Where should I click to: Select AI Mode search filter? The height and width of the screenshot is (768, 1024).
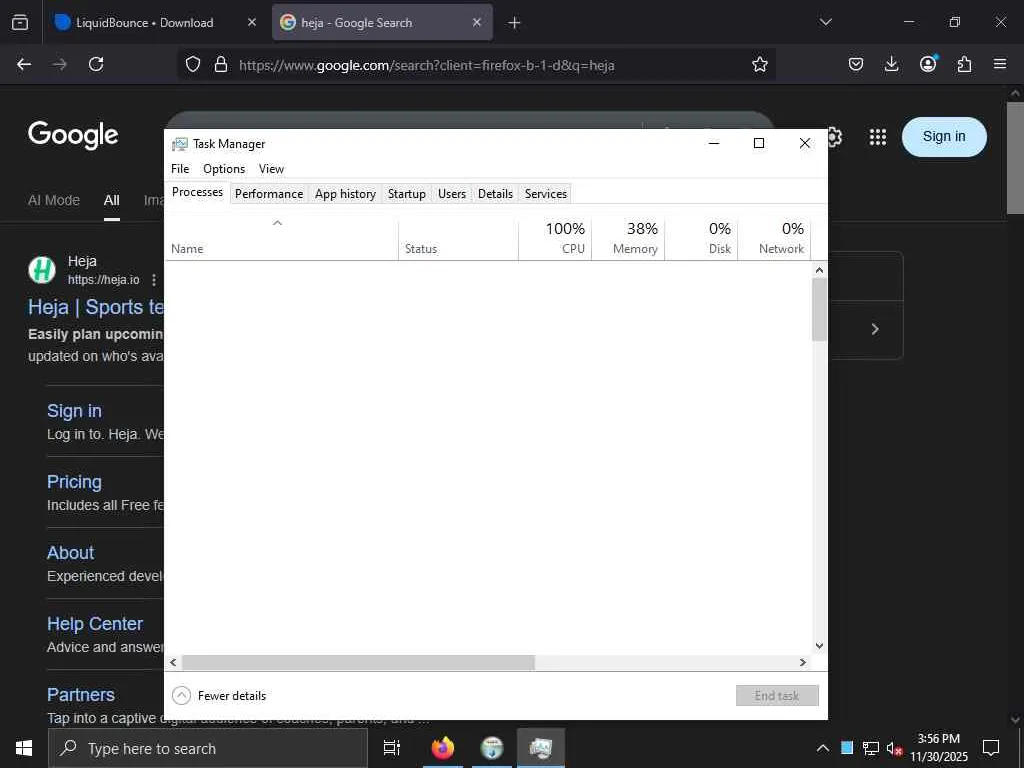54,200
